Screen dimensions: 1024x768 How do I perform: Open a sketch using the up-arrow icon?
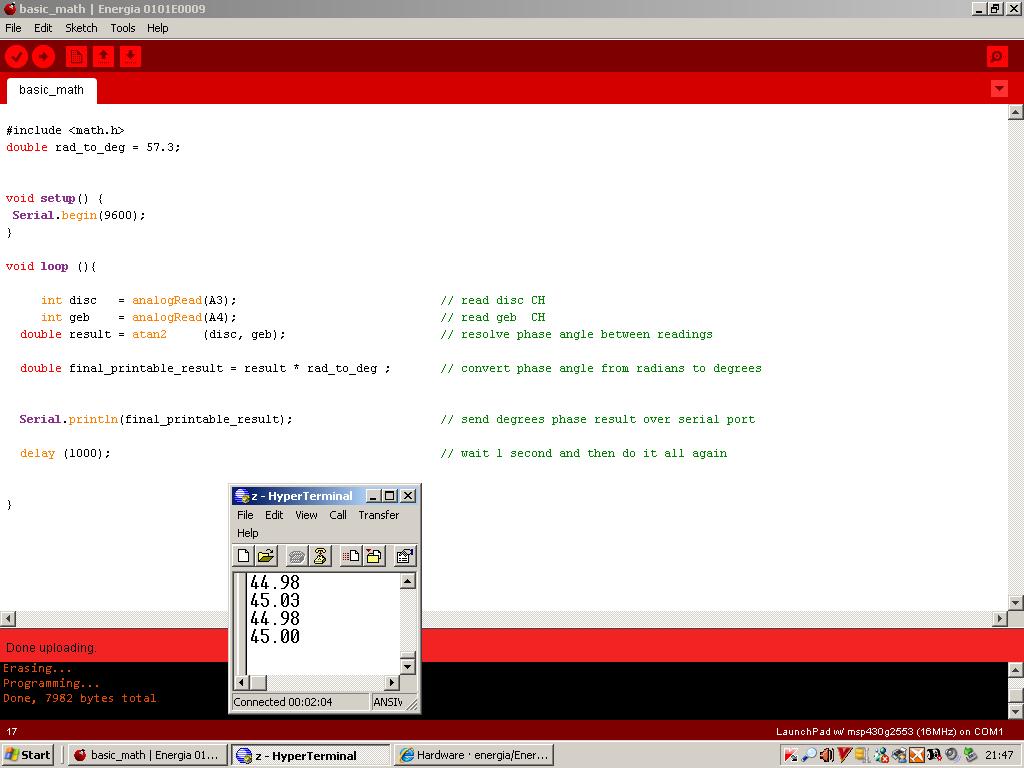(103, 57)
